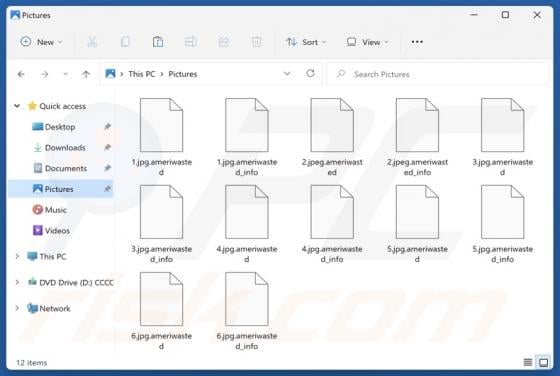Click the Delete trash icon
The height and width of the screenshot is (376, 560).
click(x=256, y=42)
